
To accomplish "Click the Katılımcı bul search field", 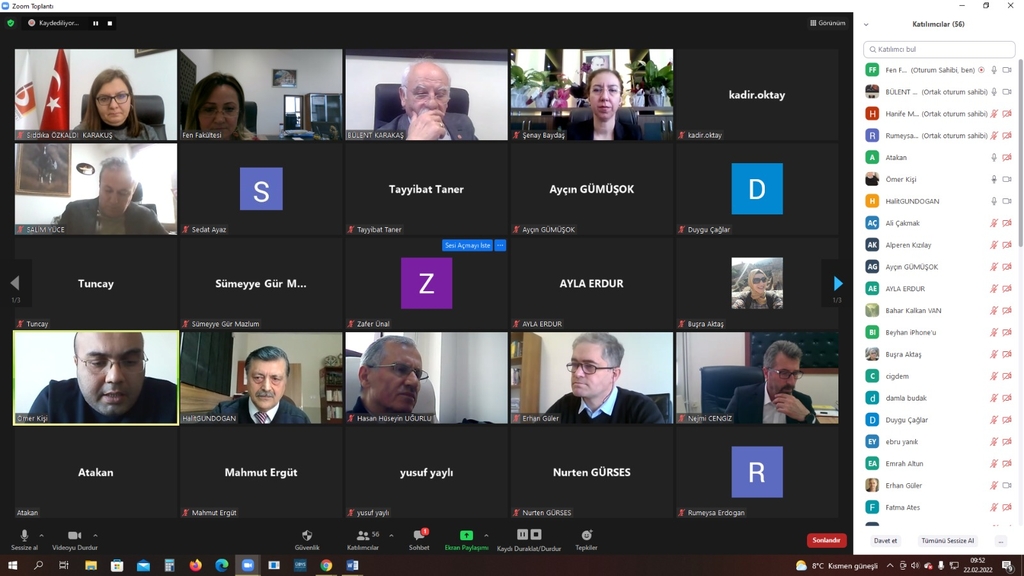I will [938, 49].
